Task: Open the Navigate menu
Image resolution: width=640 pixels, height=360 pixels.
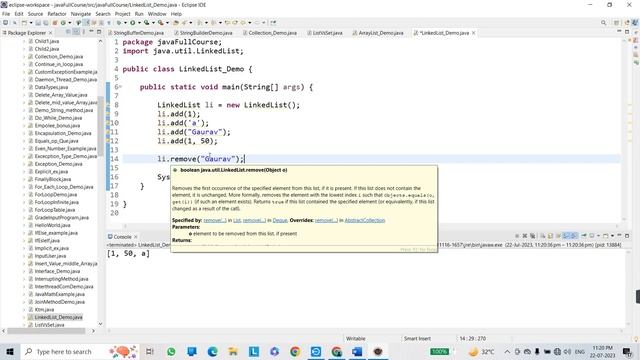Action: pyautogui.click(x=81, y=14)
